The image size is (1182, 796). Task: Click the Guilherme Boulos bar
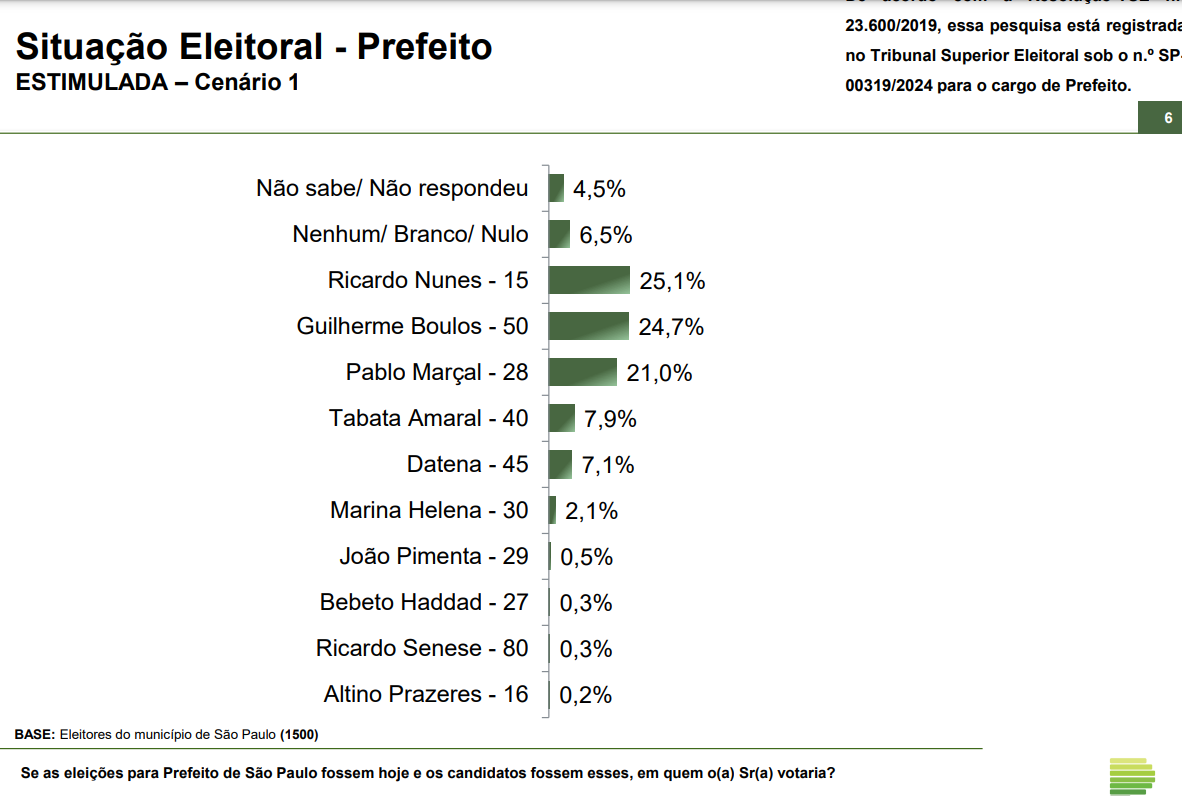(588, 326)
